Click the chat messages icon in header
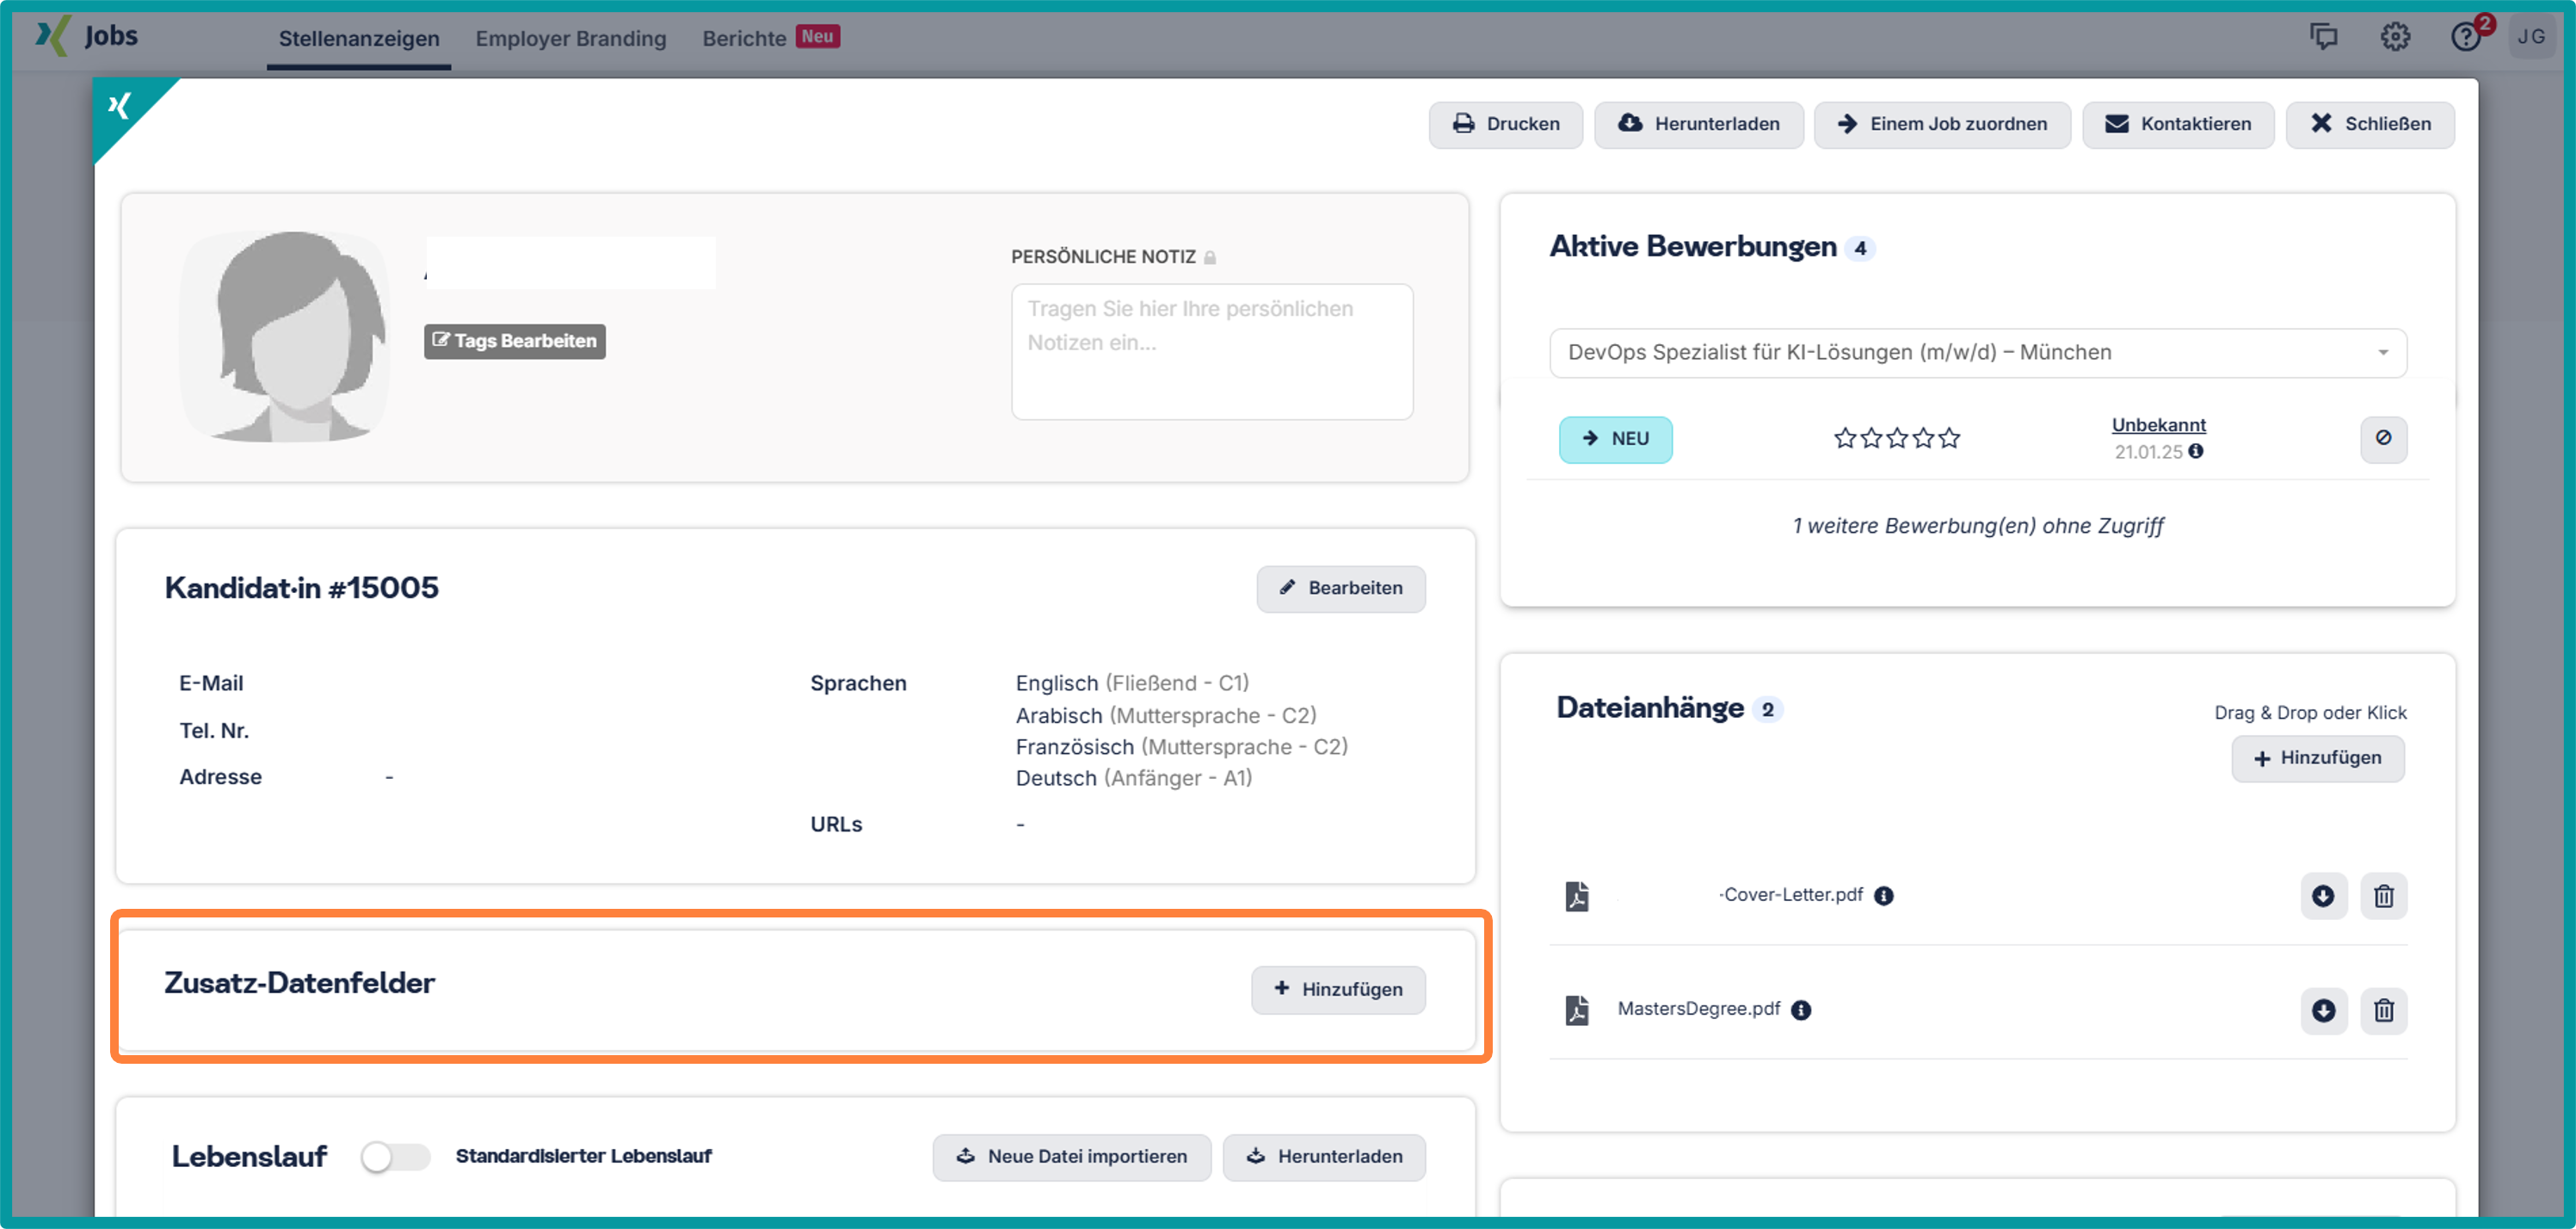 click(2323, 37)
